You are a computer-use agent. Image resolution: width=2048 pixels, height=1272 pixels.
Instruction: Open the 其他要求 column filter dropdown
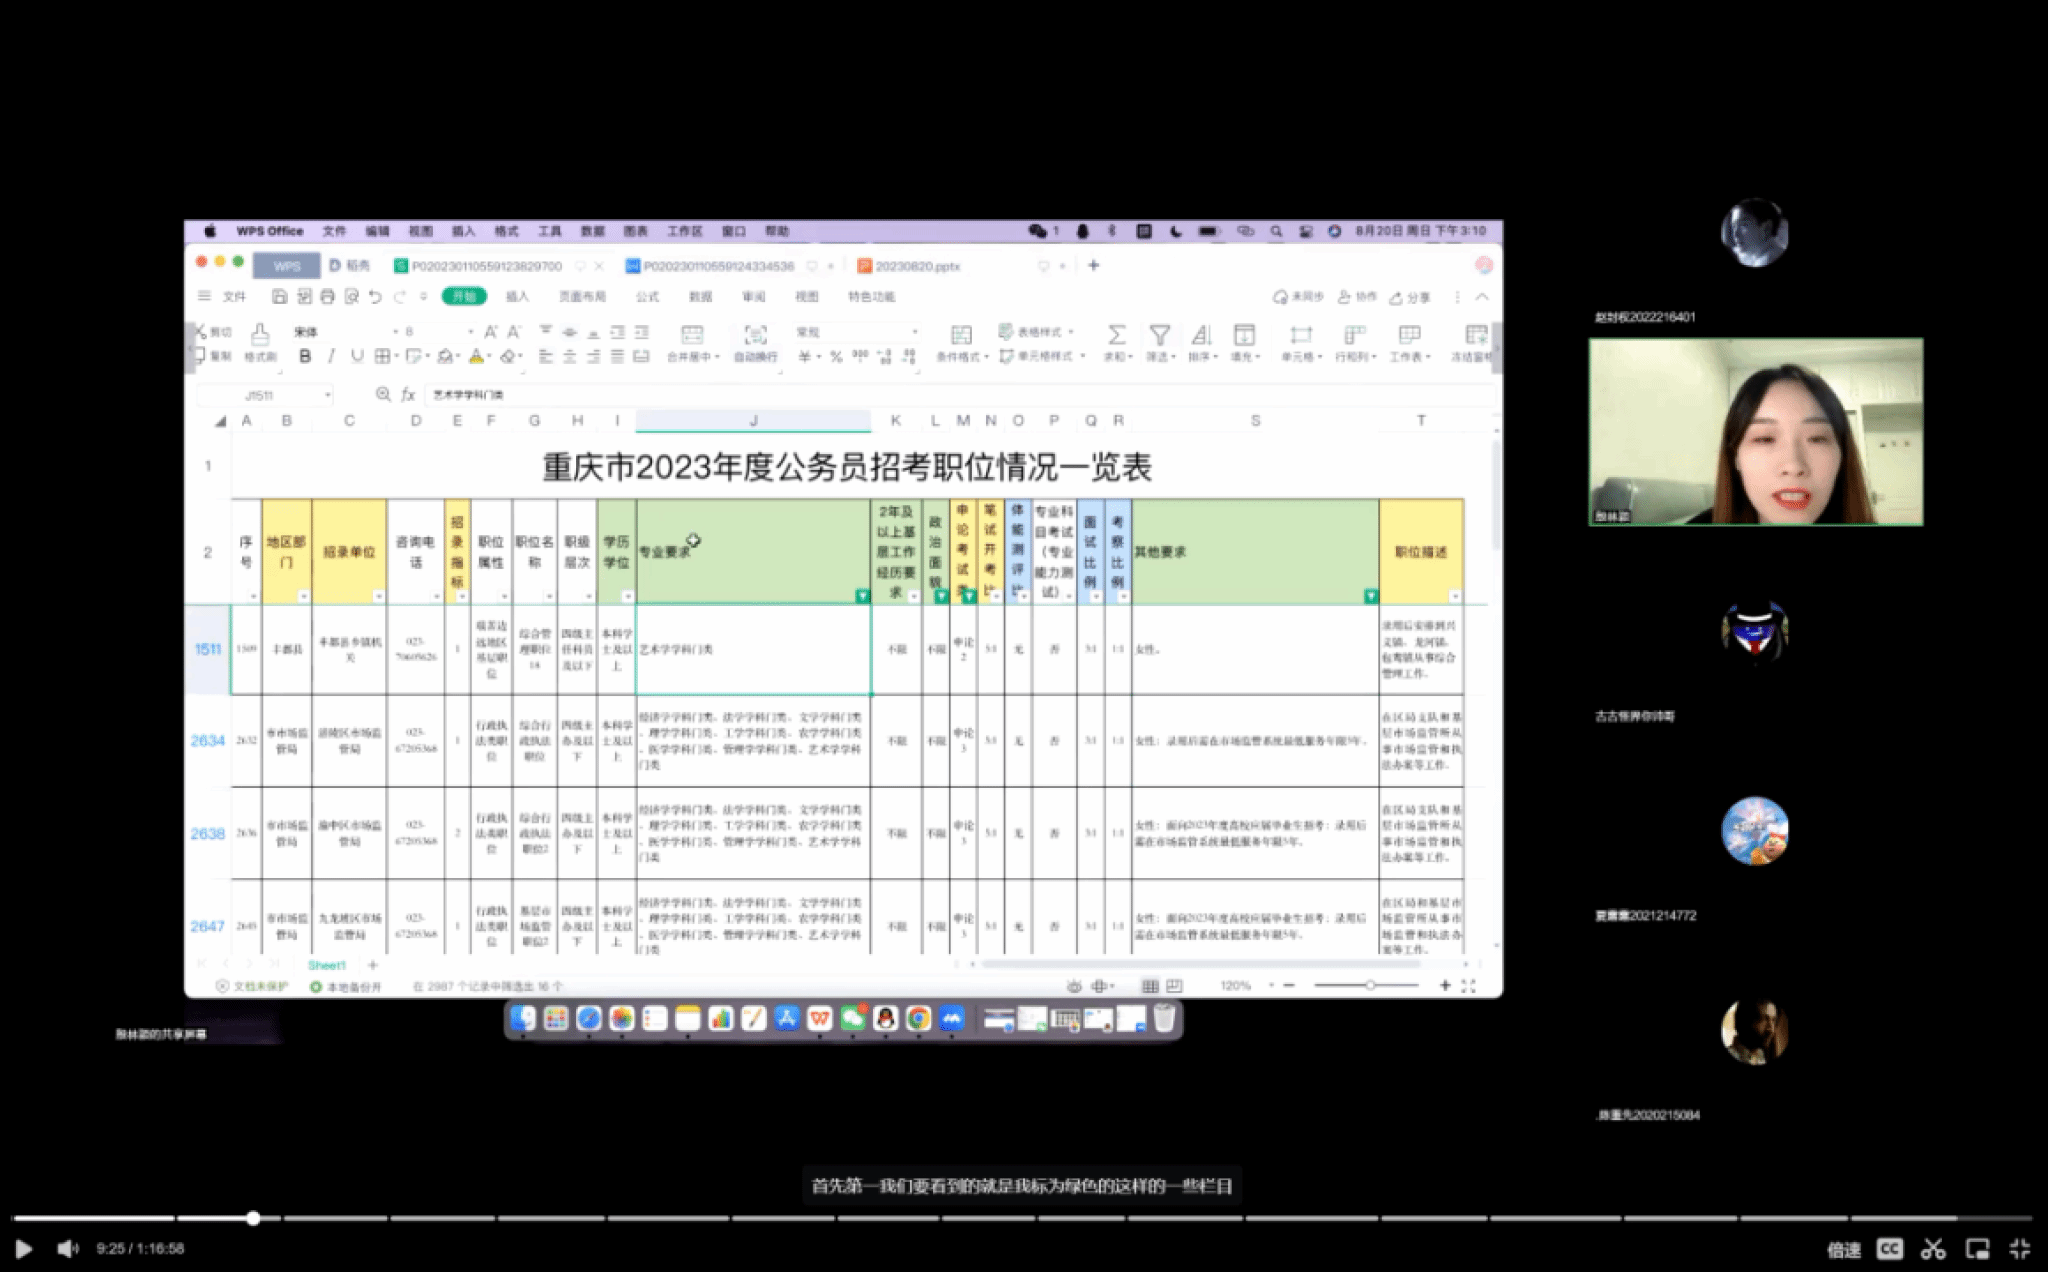point(1370,596)
